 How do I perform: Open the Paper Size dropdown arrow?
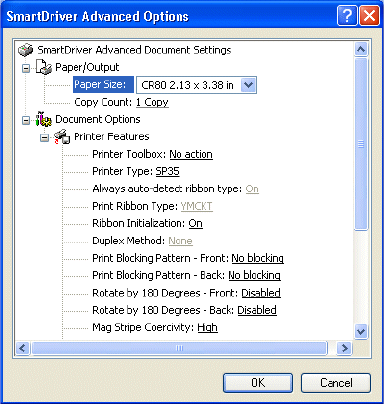248,85
